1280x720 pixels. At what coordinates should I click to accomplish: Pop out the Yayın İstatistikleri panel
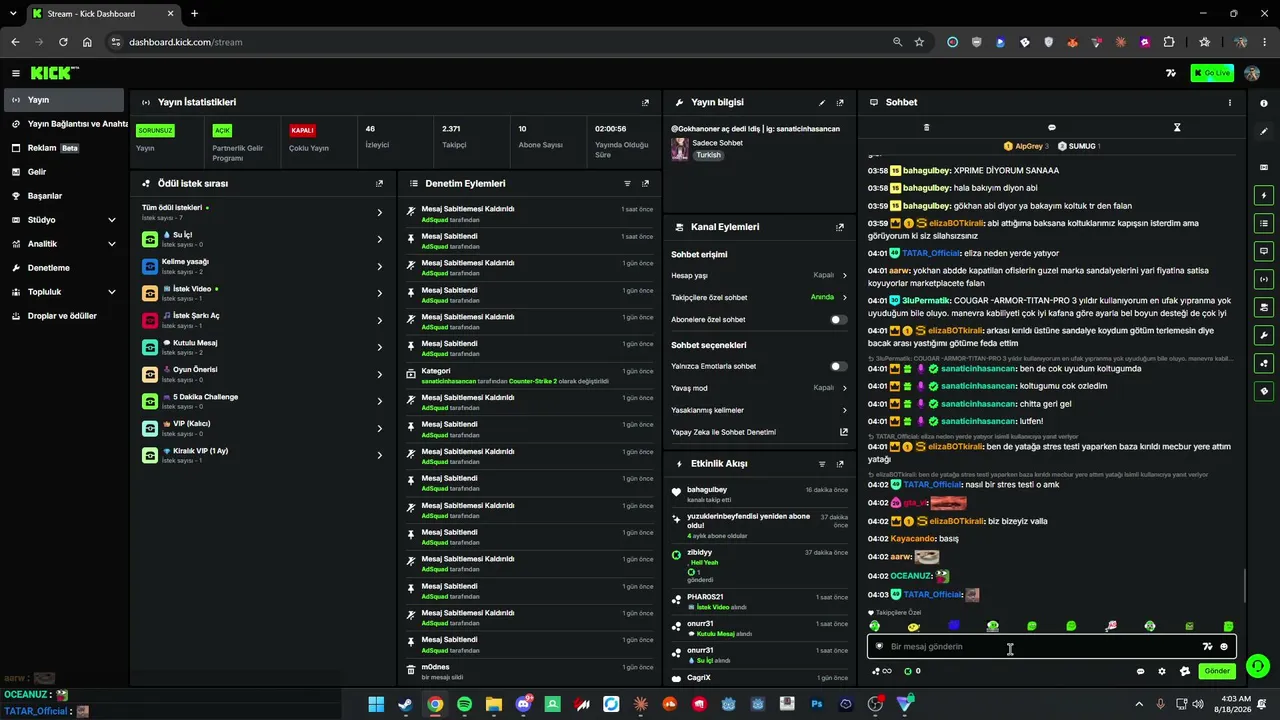tap(645, 102)
